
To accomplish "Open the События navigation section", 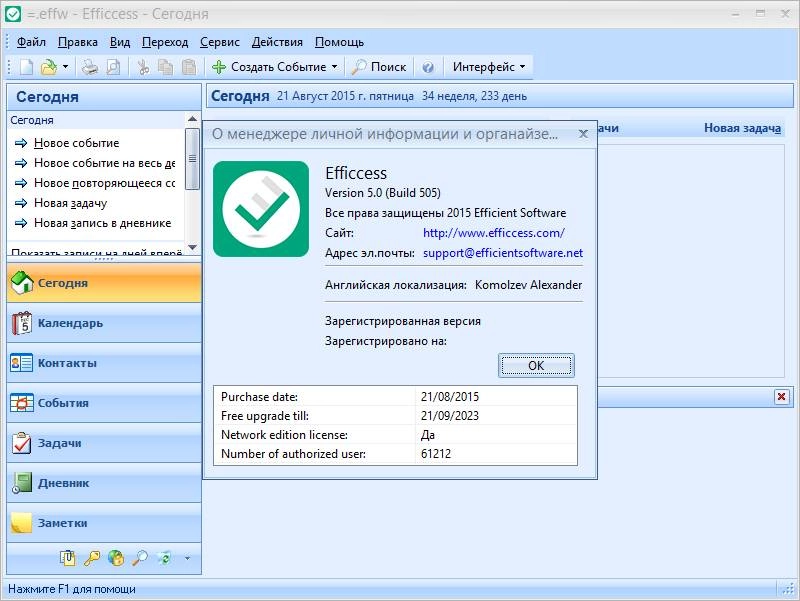I will point(104,403).
